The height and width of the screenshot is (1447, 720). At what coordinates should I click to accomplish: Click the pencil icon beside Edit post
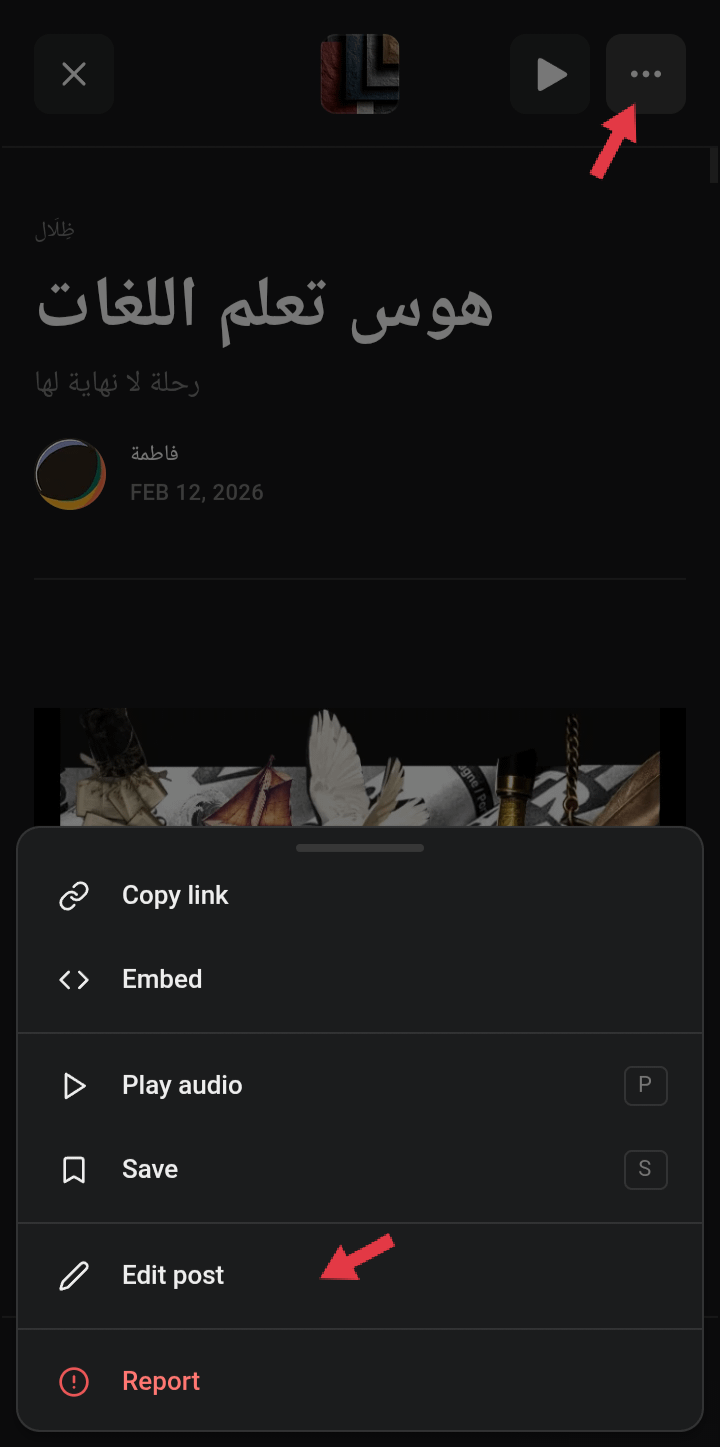(74, 1275)
